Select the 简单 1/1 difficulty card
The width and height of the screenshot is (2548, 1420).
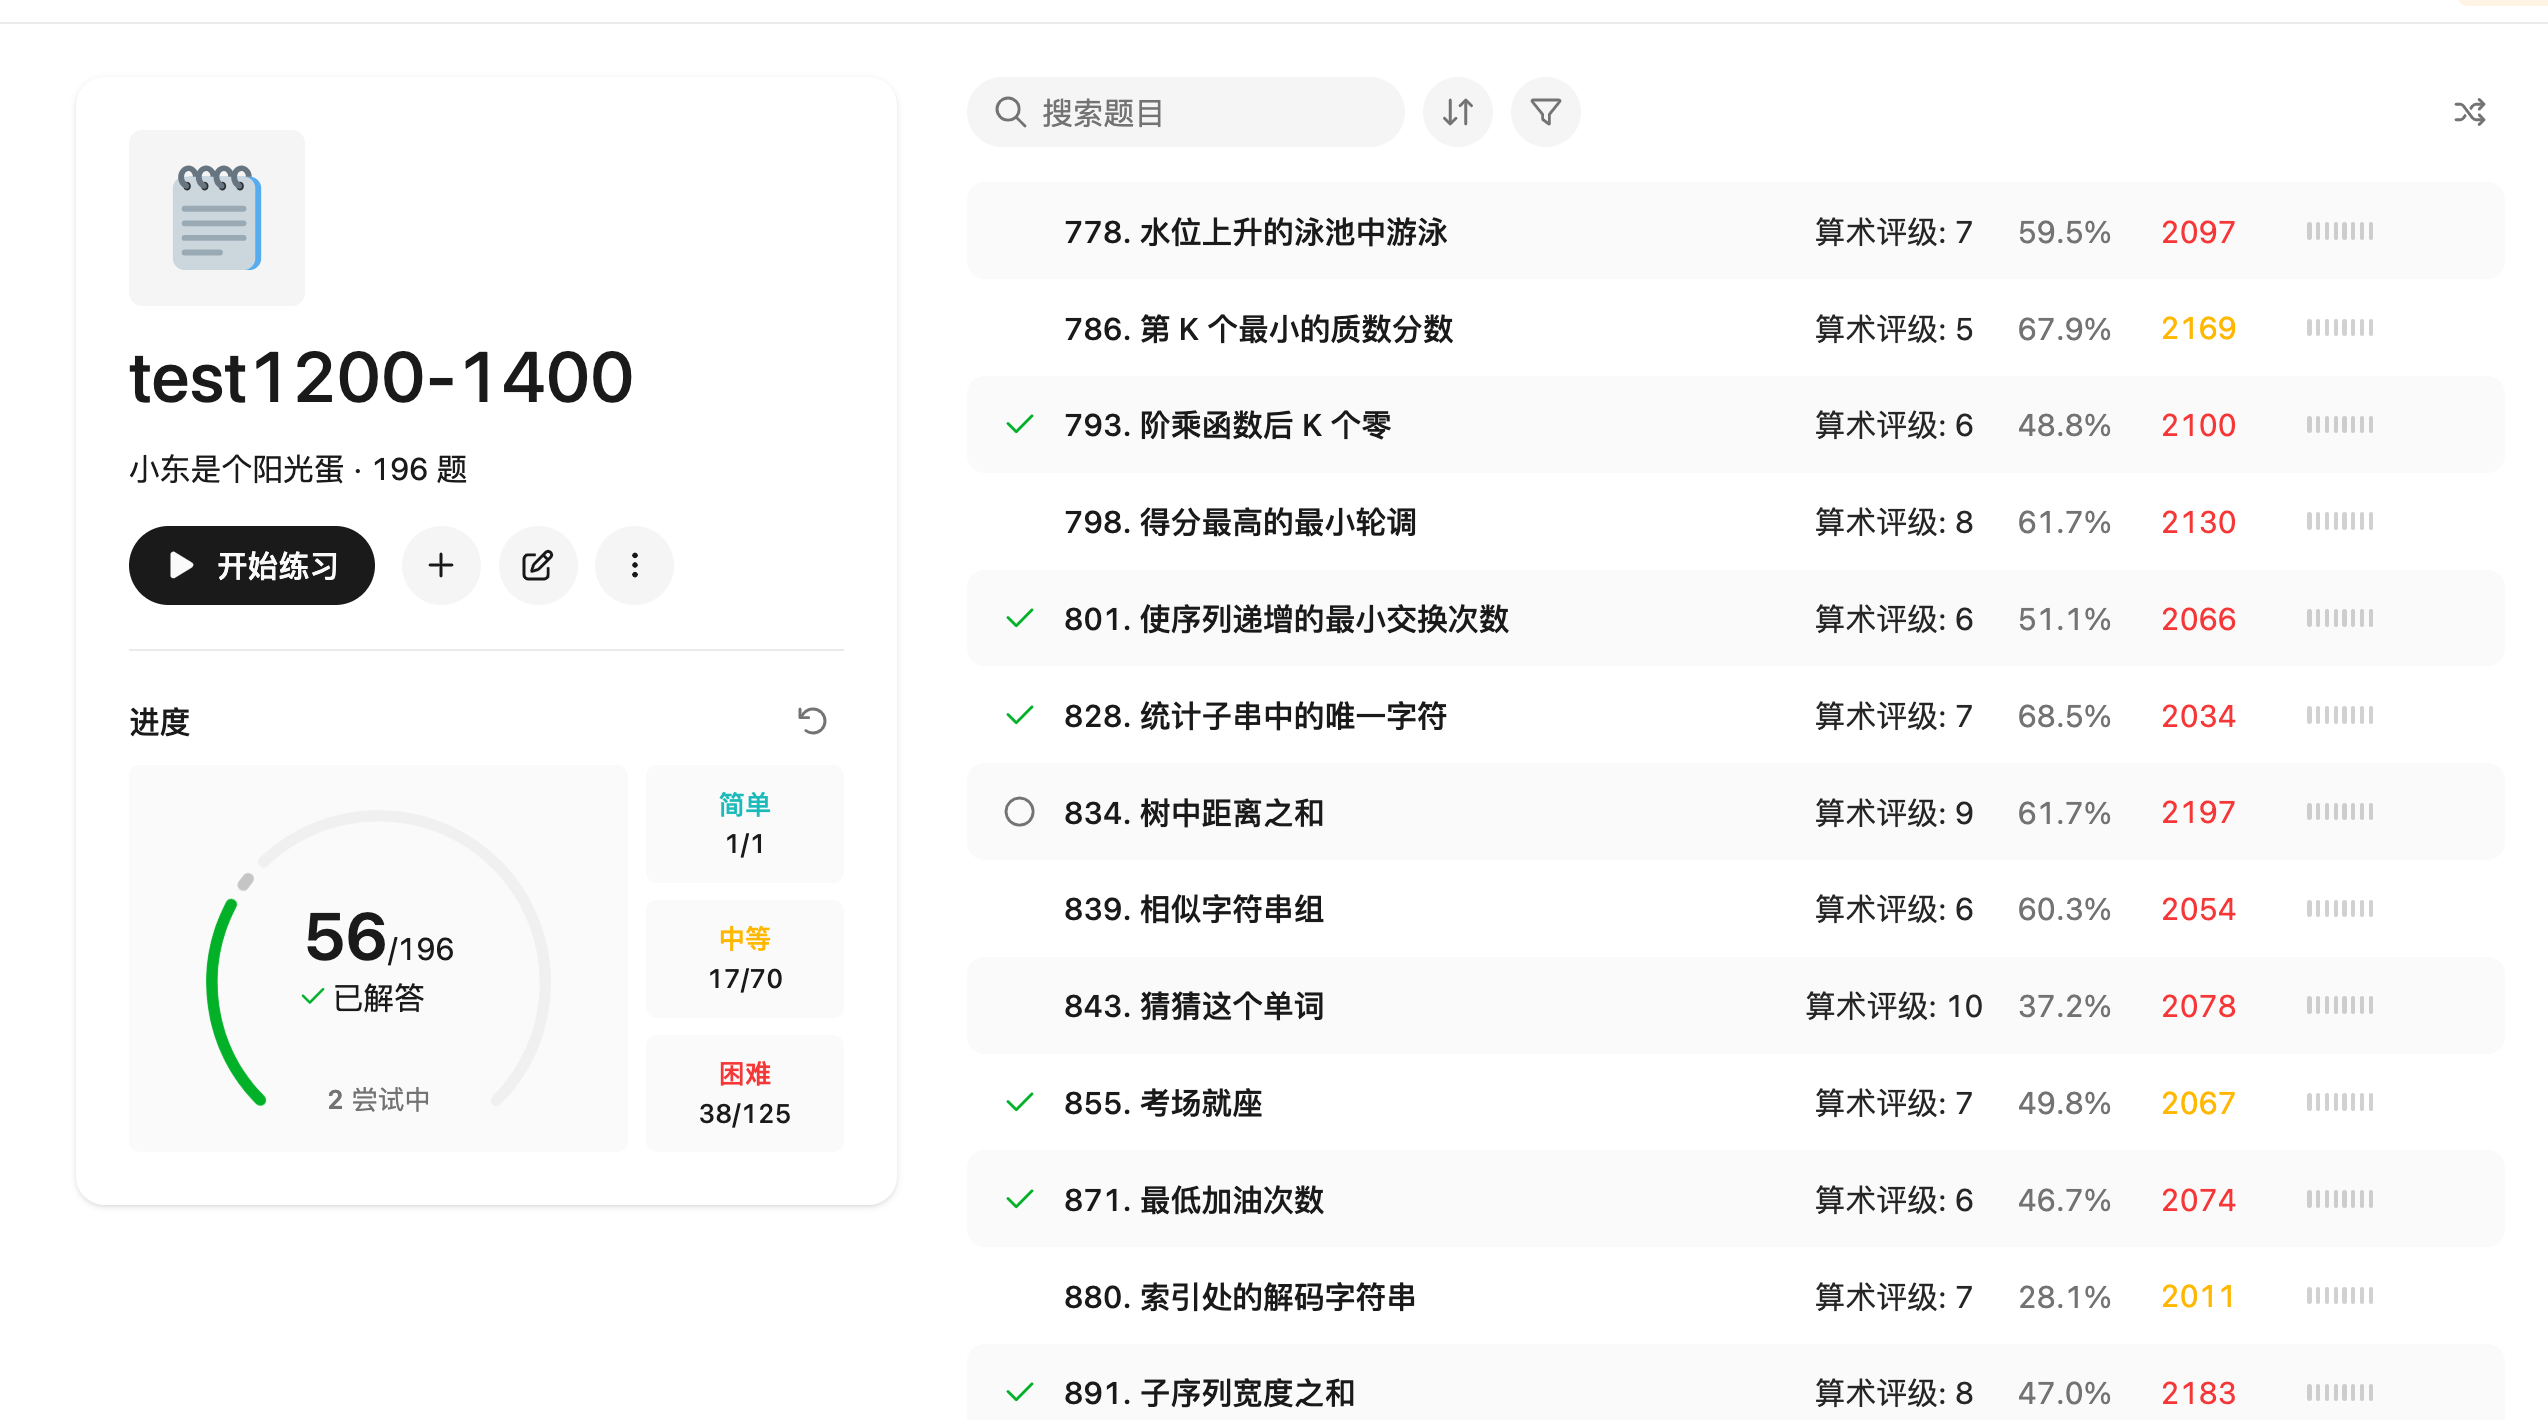(745, 824)
